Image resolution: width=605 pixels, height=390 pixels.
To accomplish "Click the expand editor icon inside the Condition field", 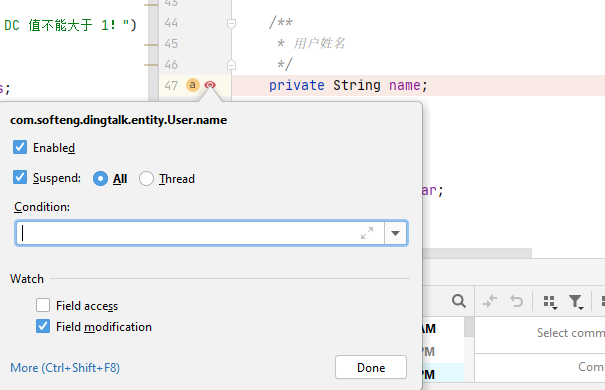I will (x=367, y=233).
